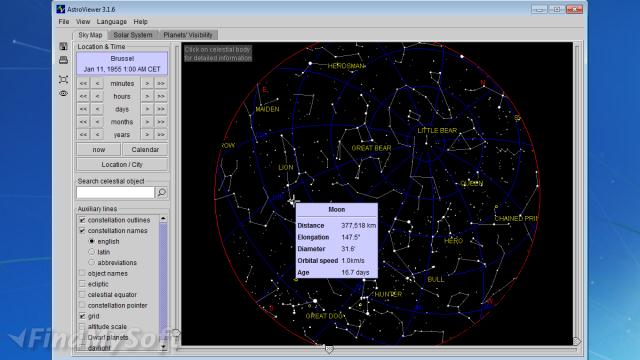Click the now button
The image size is (640, 360).
(98, 150)
